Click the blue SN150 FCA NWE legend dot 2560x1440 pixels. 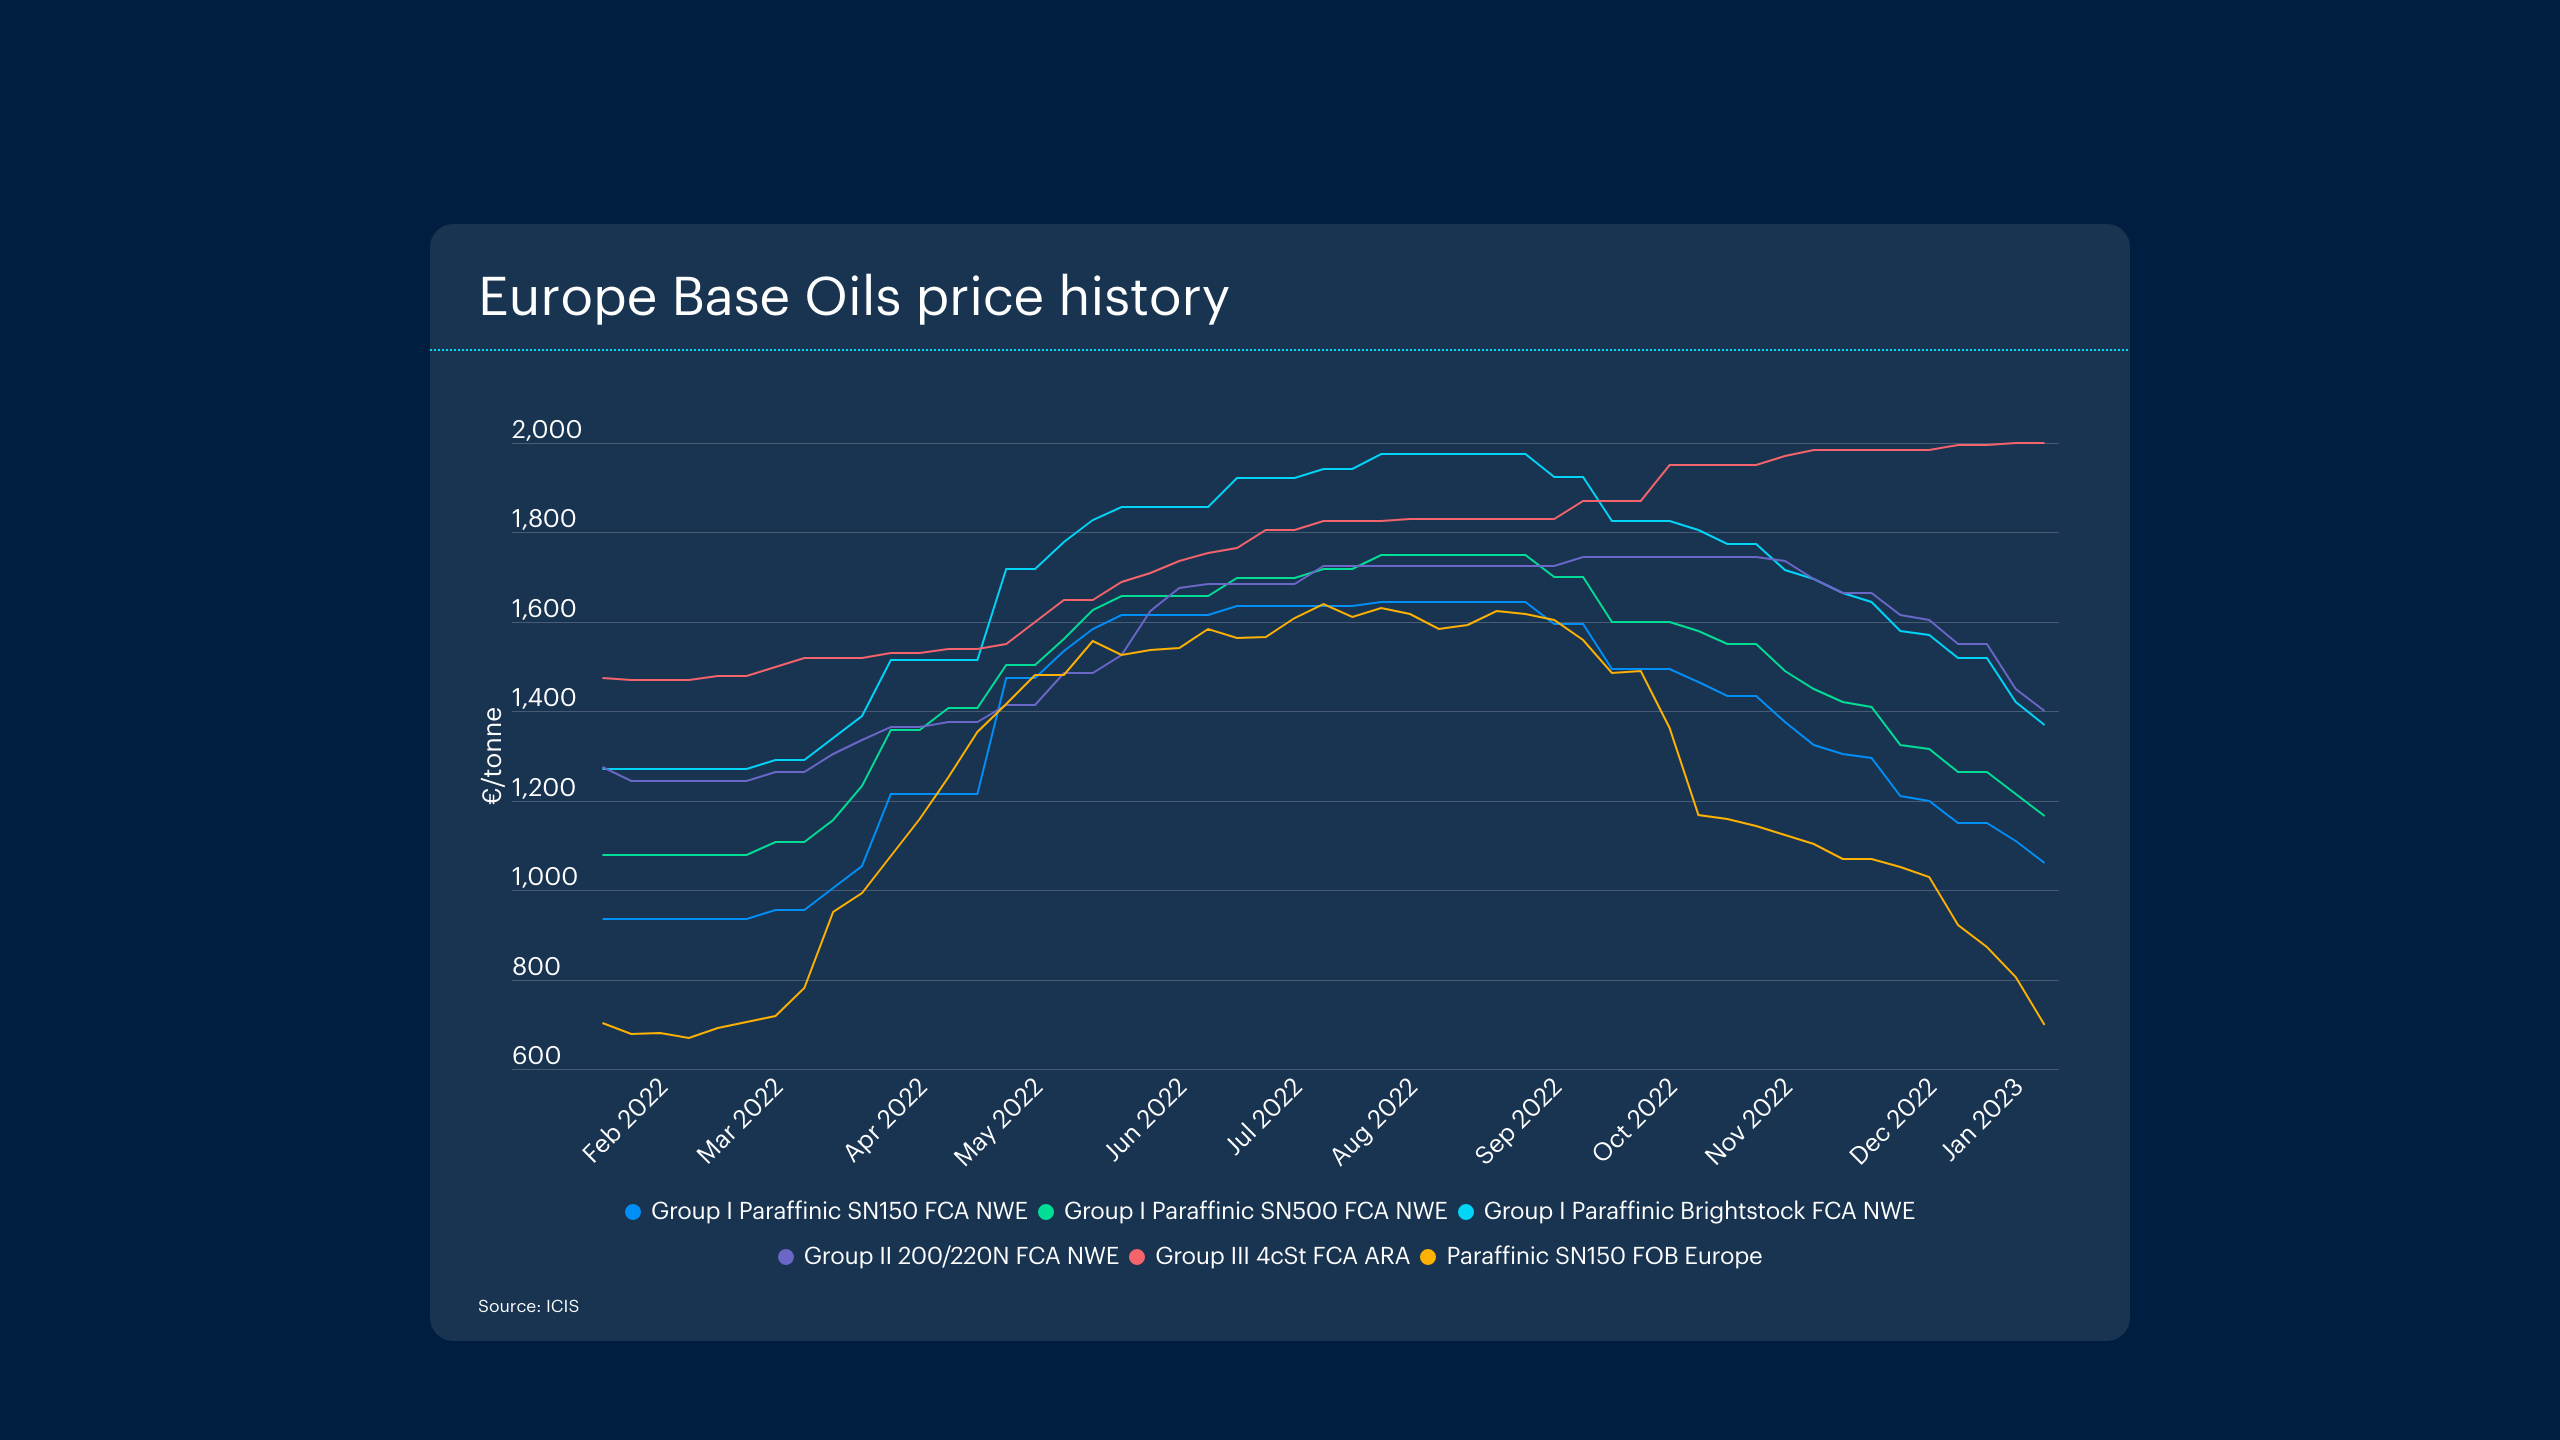[633, 1212]
